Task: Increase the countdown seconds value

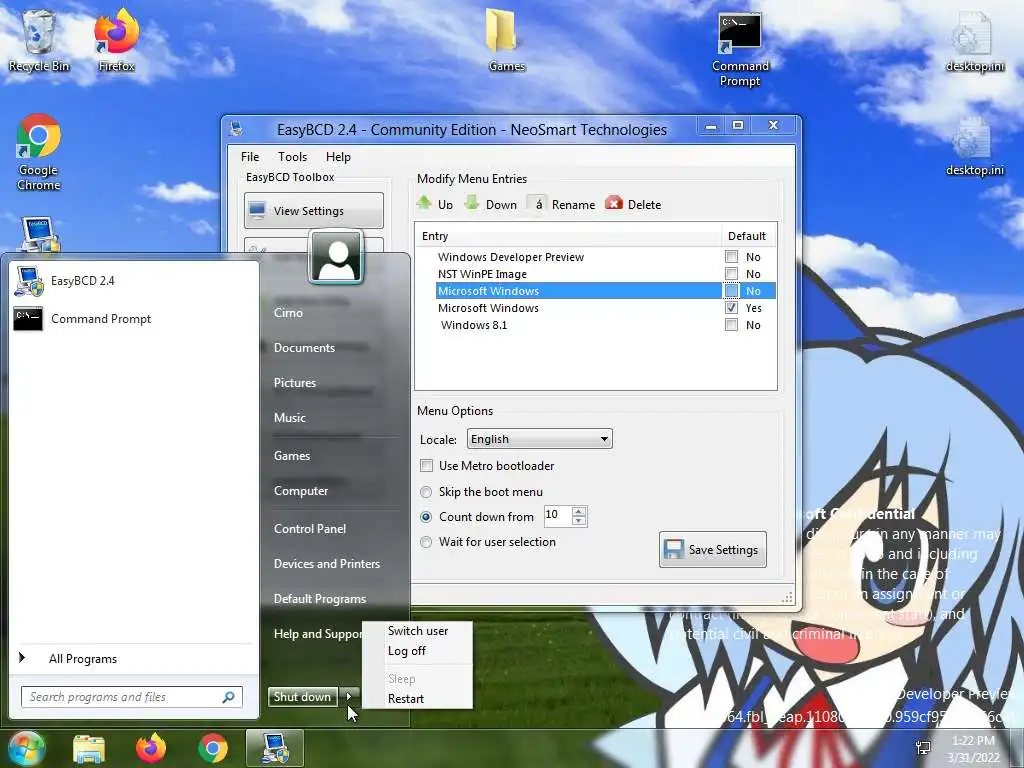Action: (579, 511)
